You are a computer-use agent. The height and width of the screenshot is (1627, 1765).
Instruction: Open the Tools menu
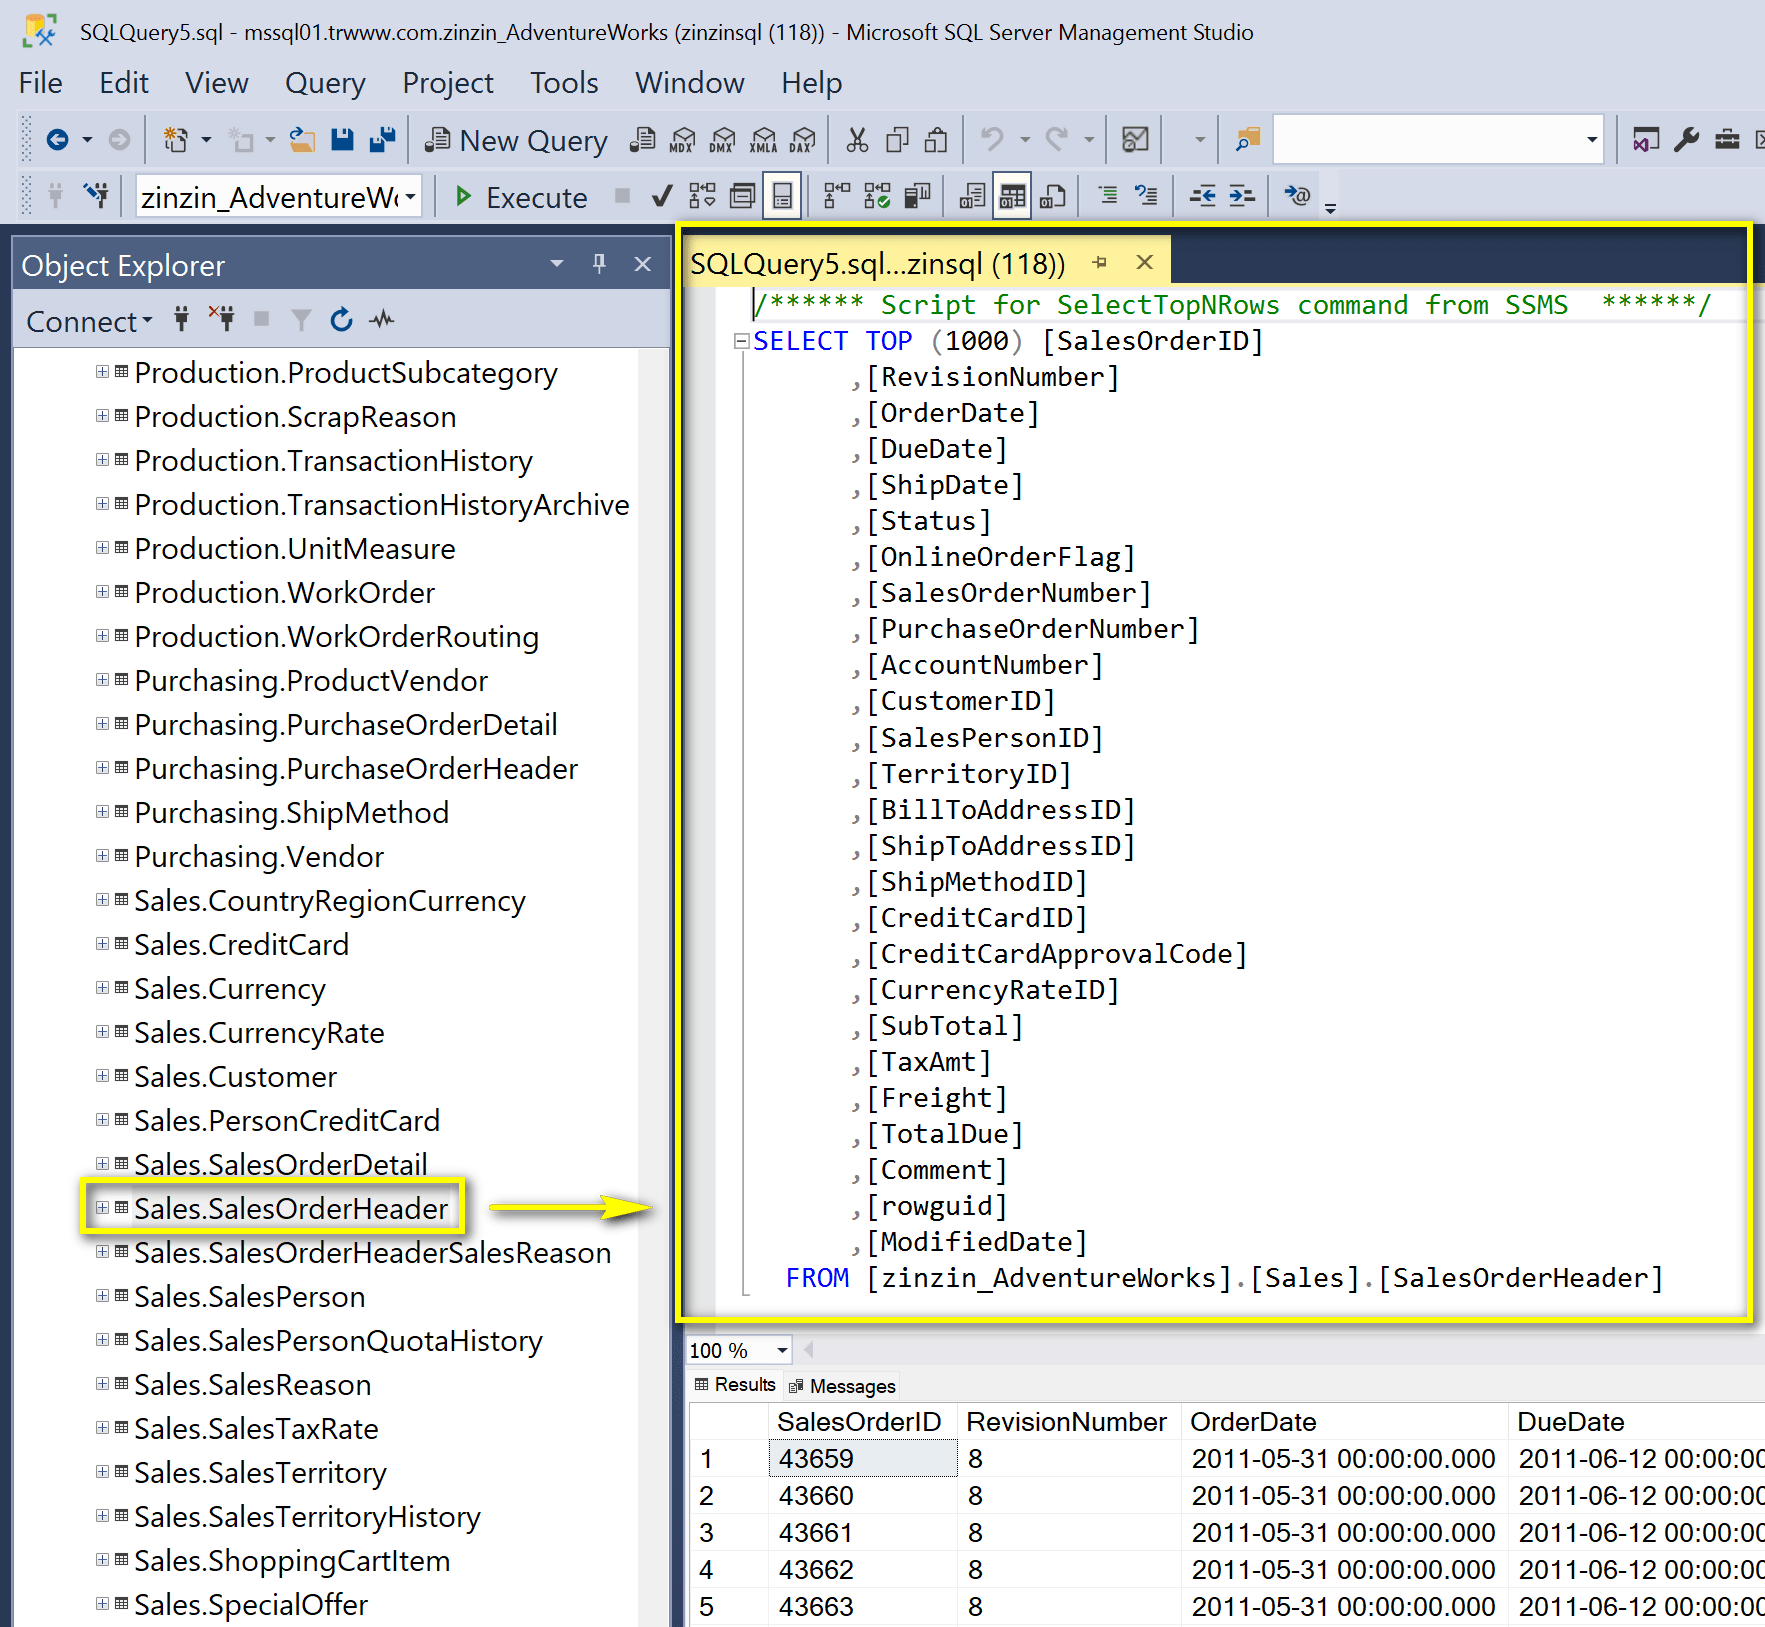[564, 83]
